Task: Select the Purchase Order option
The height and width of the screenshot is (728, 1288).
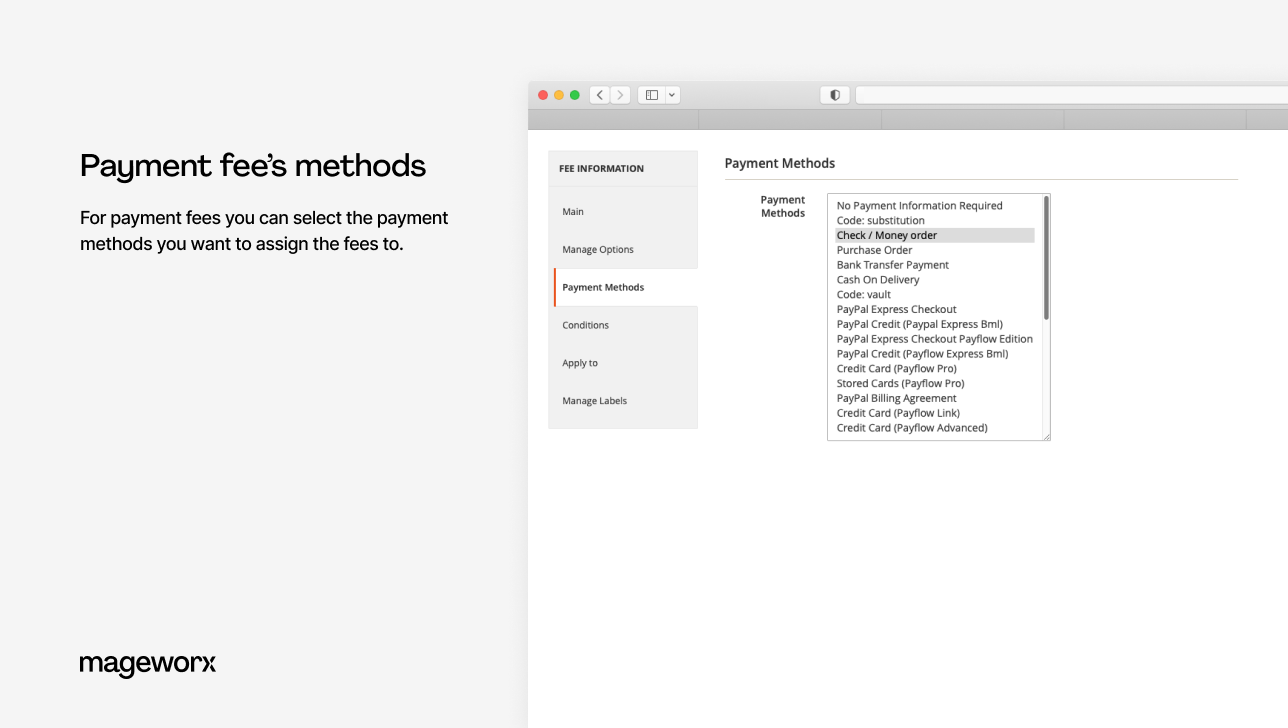Action: point(874,250)
